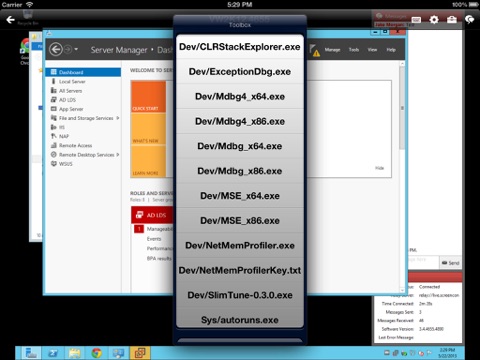
Task: Select AD LDS in the sidebar
Action: [x=83, y=100]
